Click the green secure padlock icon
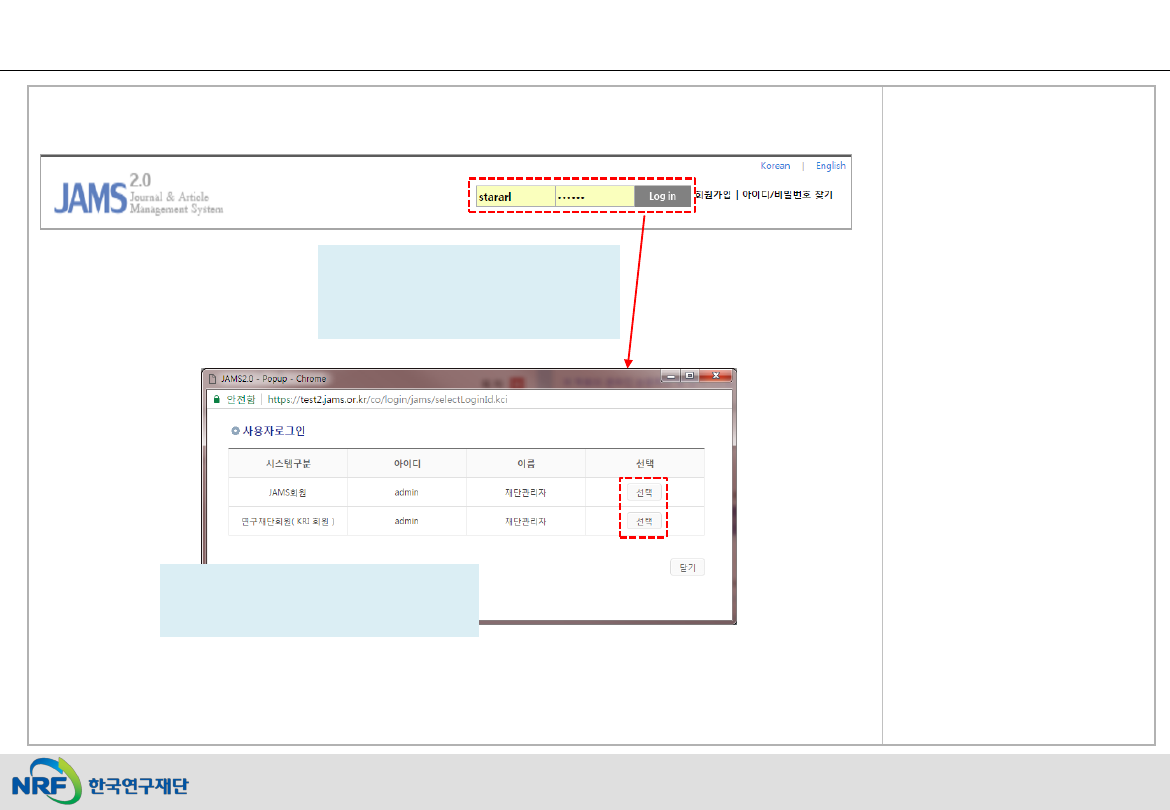 (x=214, y=398)
